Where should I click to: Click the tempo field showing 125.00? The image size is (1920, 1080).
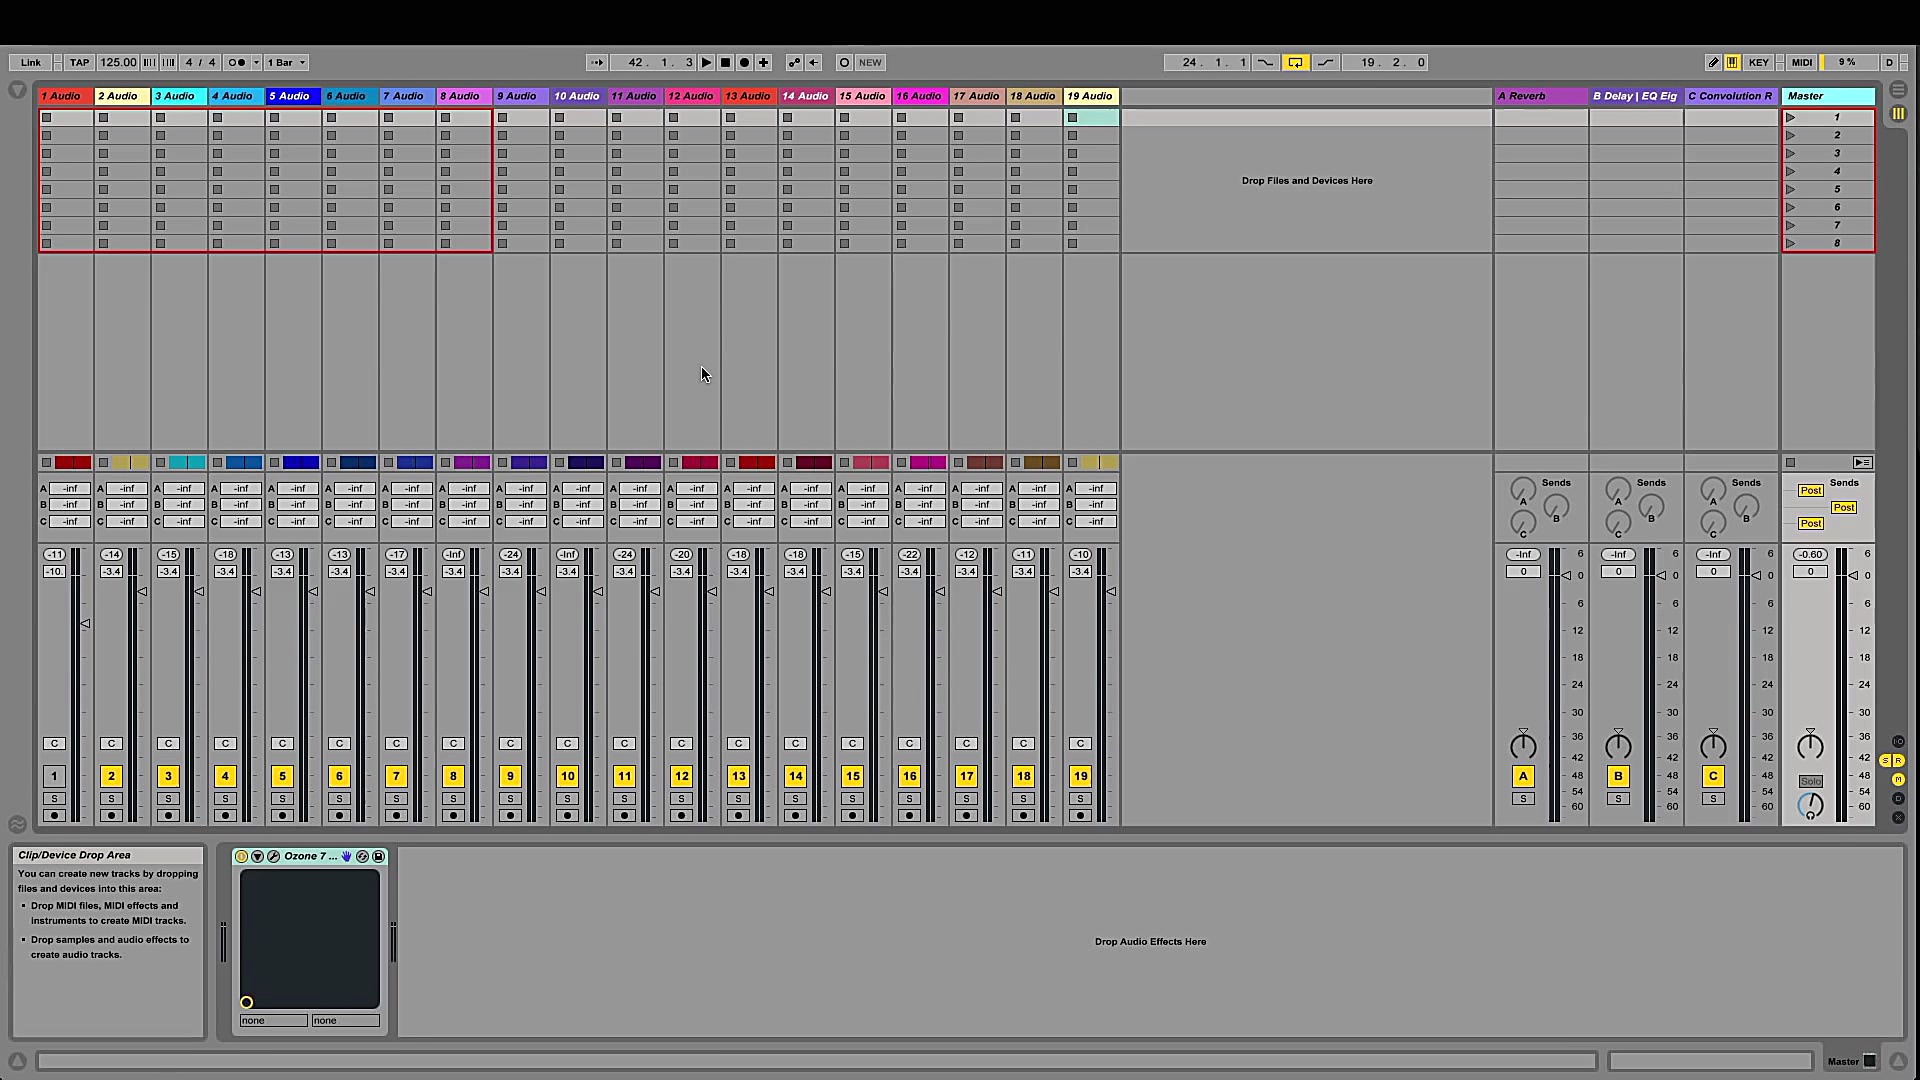[x=117, y=62]
